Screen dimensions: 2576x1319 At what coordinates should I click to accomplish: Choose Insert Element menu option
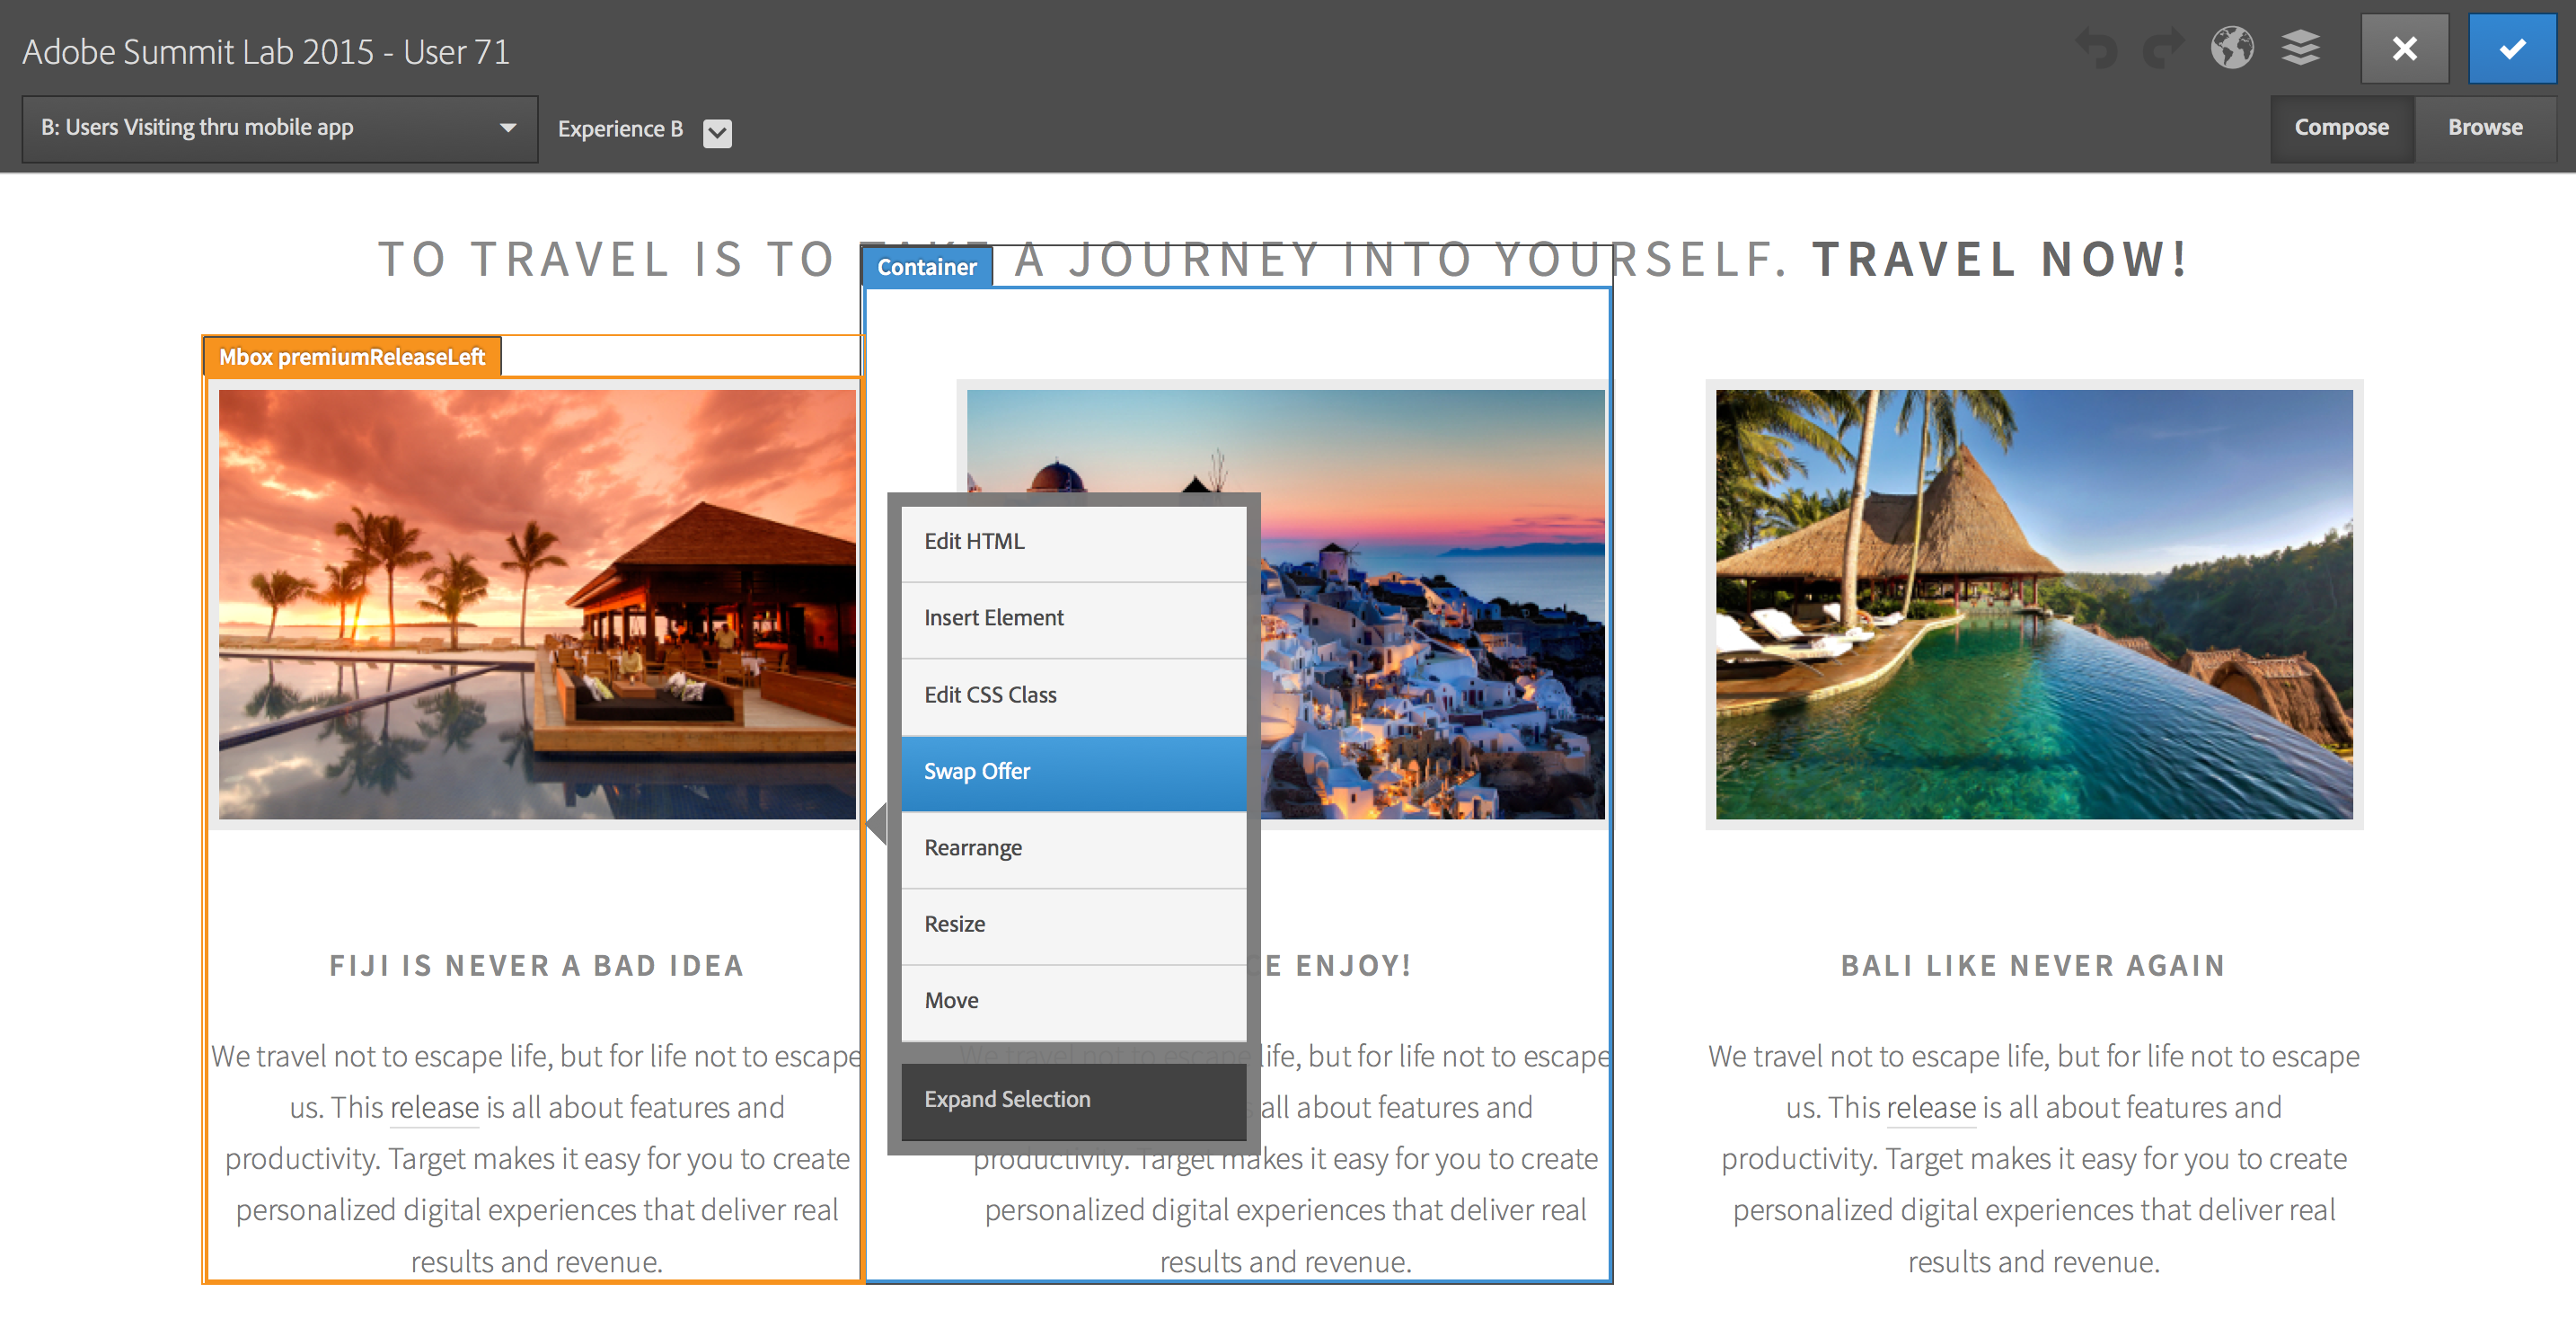(1073, 618)
